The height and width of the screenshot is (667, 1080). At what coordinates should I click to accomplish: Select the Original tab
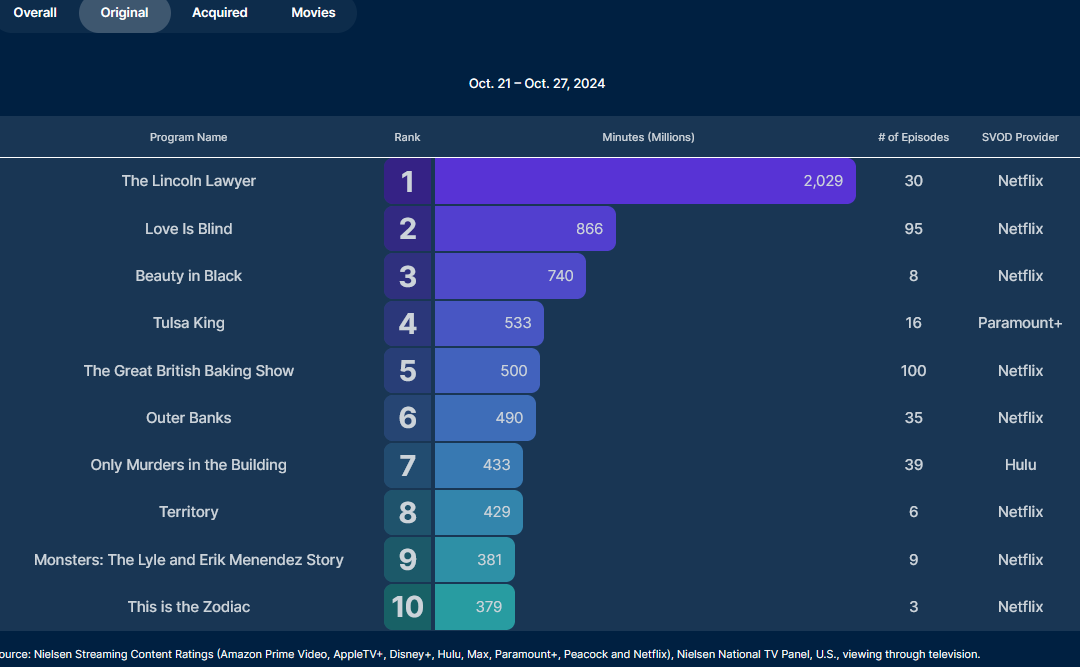tap(125, 13)
